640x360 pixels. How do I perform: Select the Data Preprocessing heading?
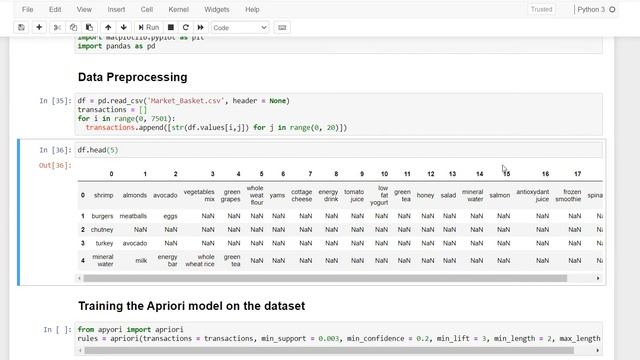point(133,77)
